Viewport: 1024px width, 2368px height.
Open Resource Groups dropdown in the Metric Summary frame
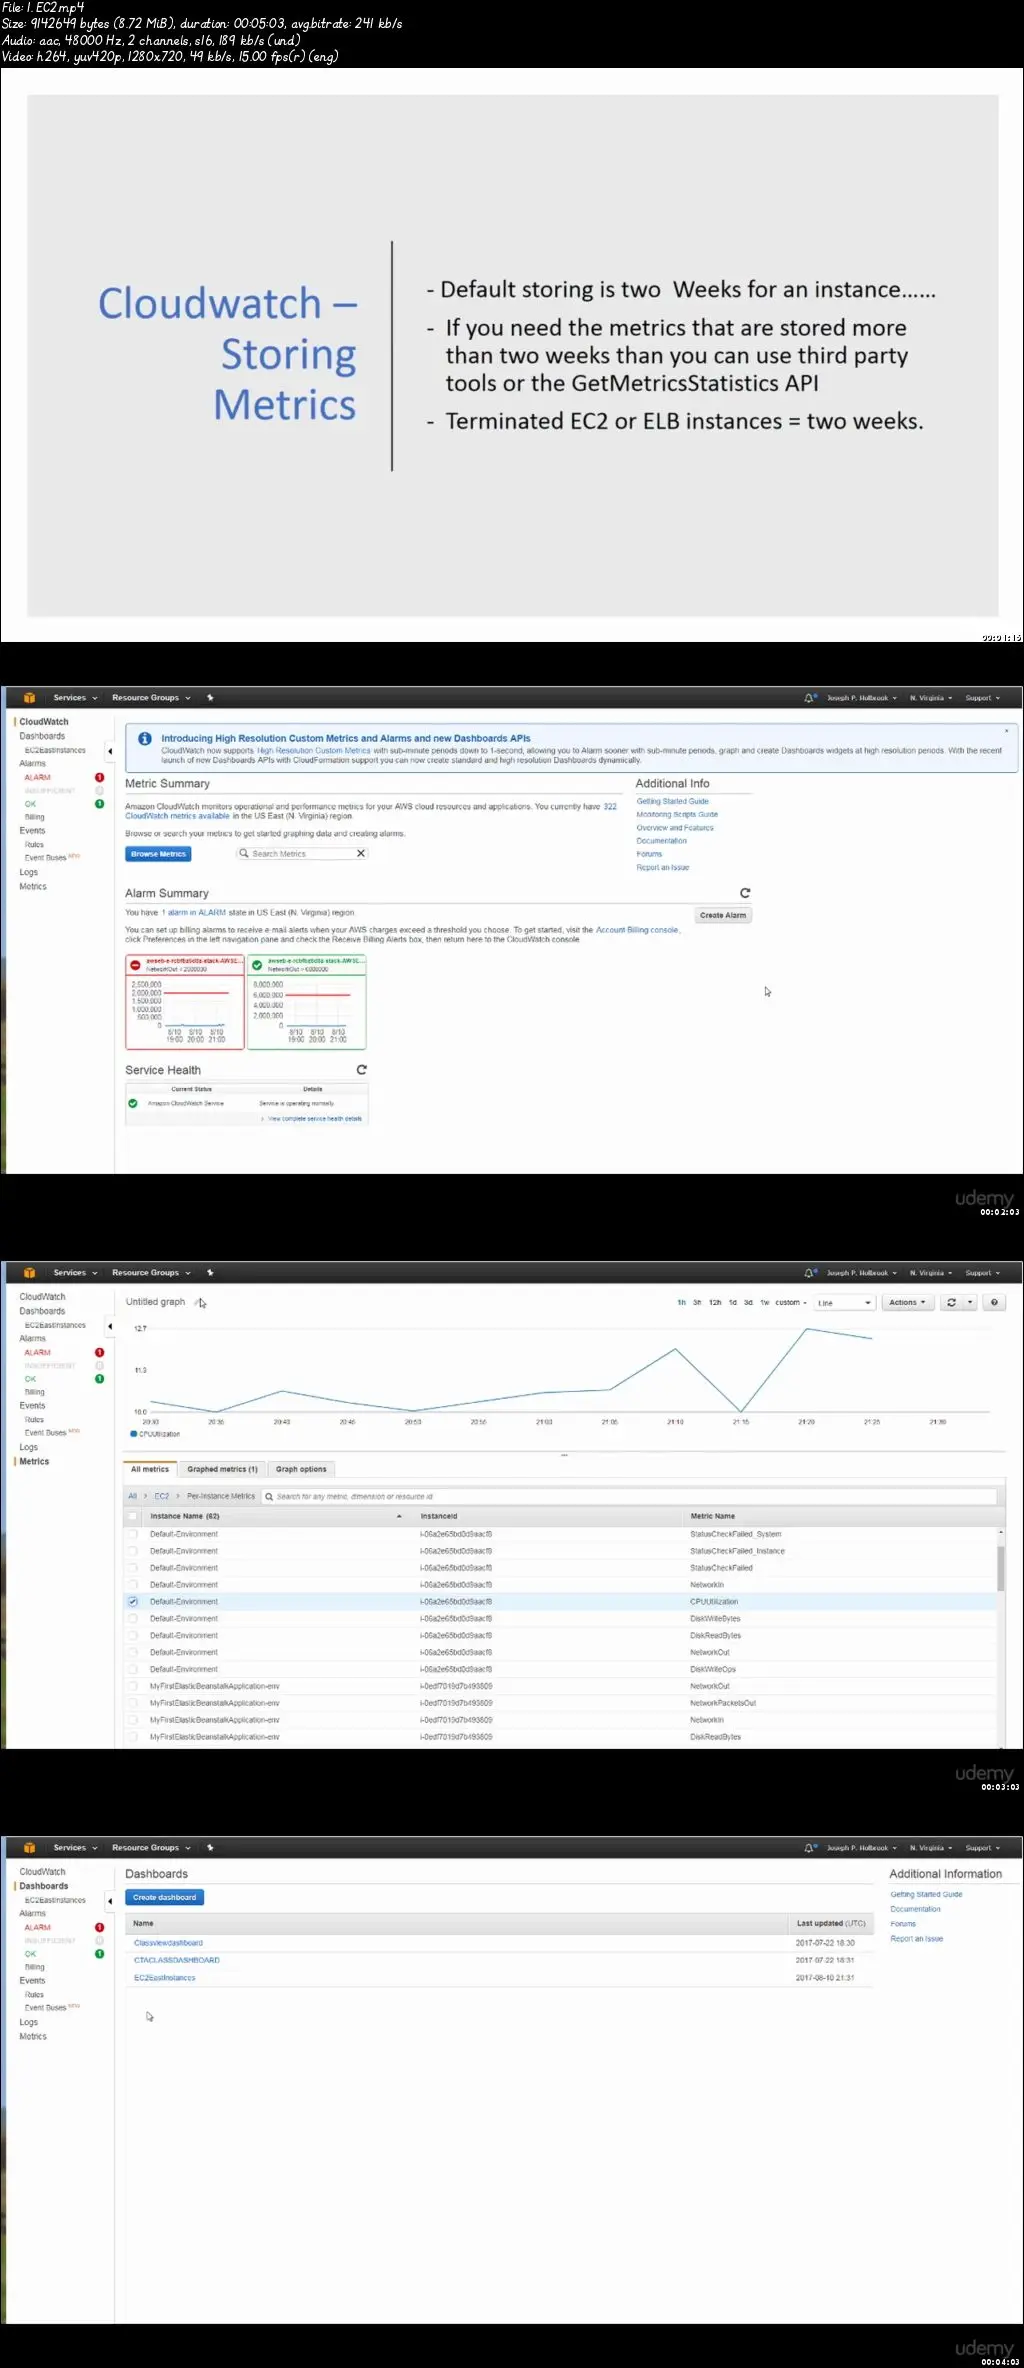(151, 698)
